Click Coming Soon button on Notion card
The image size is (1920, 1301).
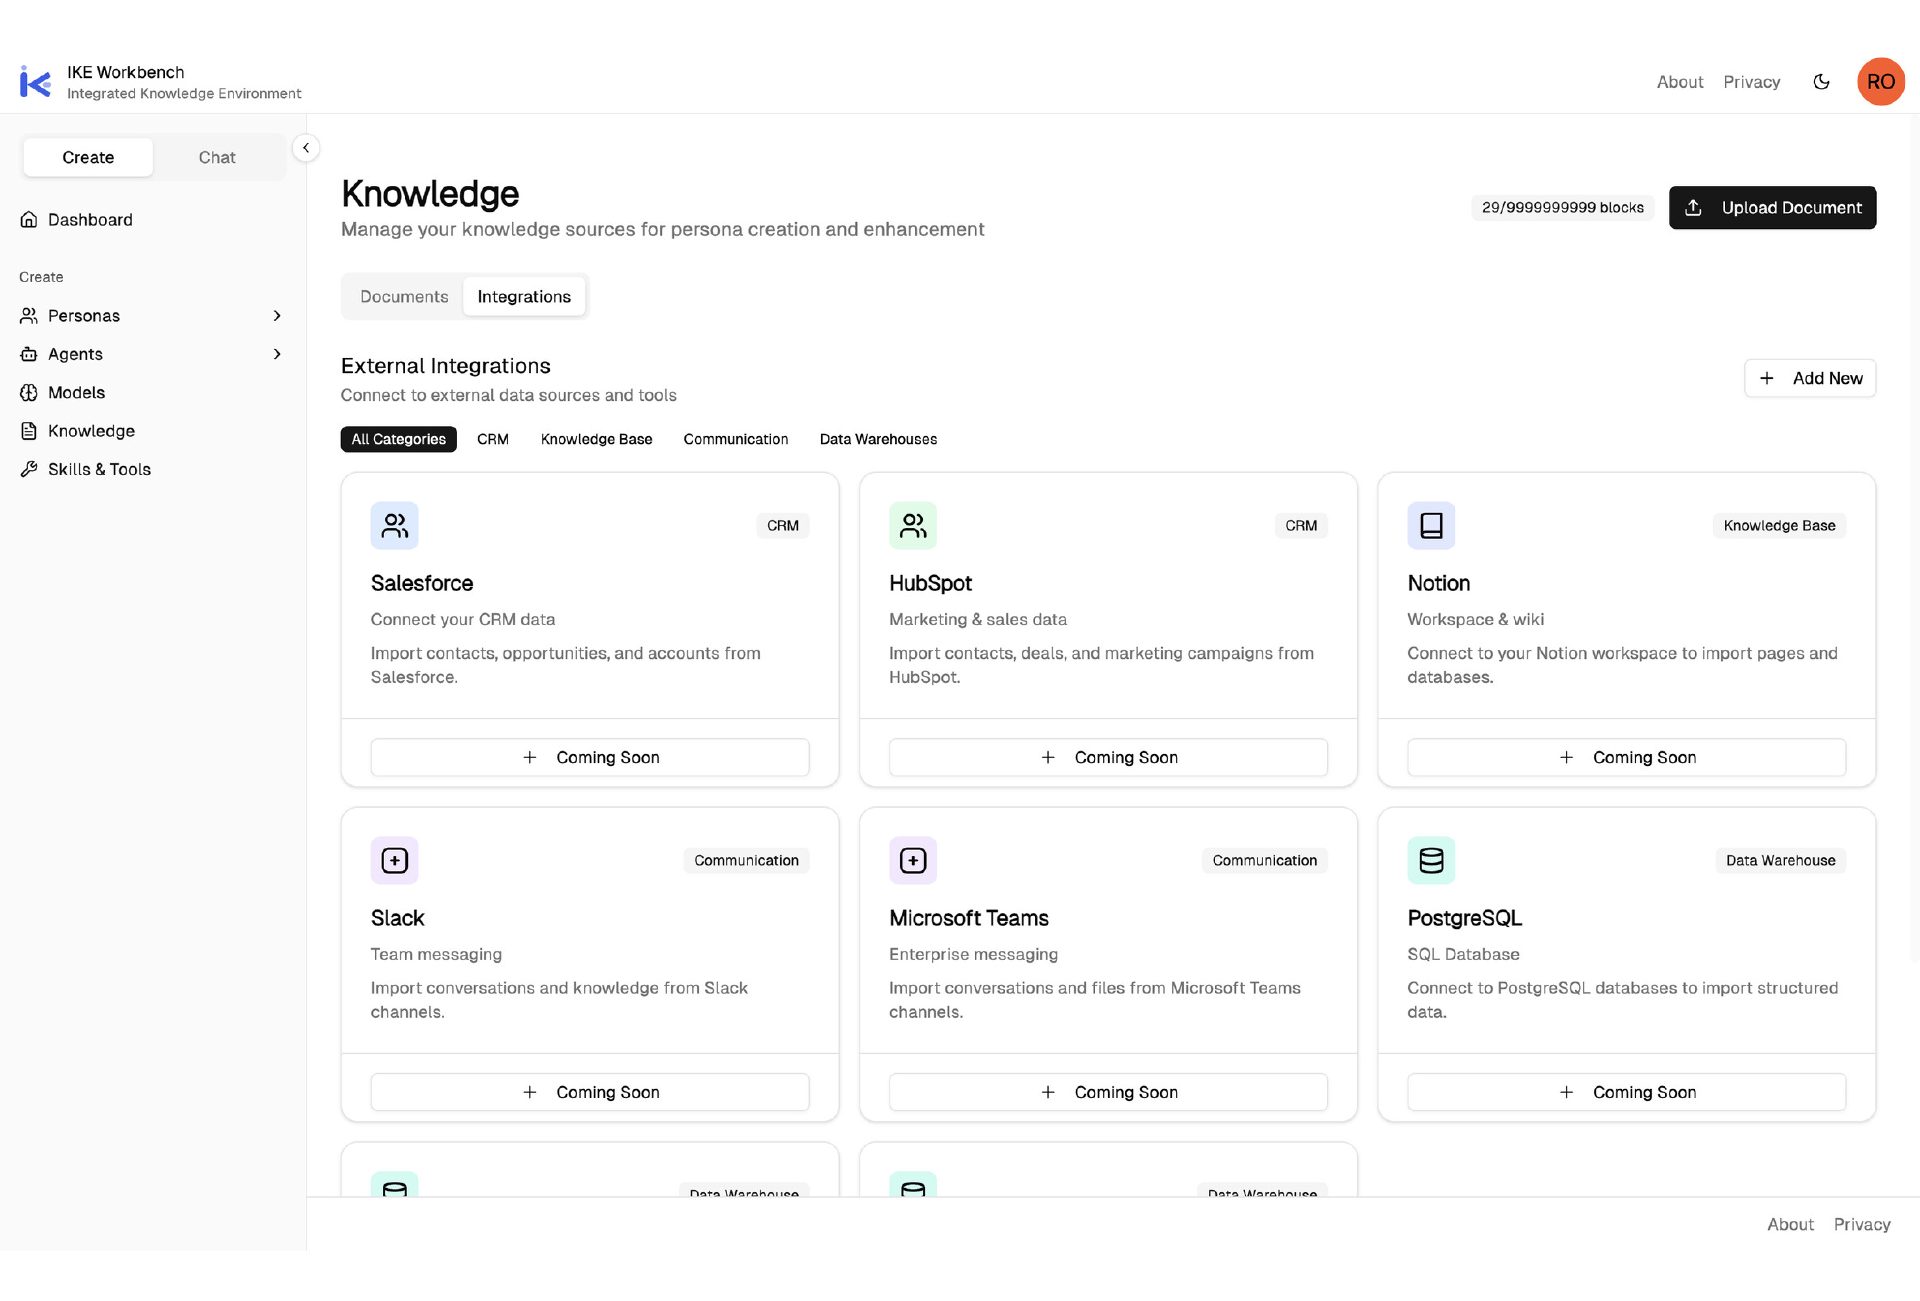(1626, 758)
